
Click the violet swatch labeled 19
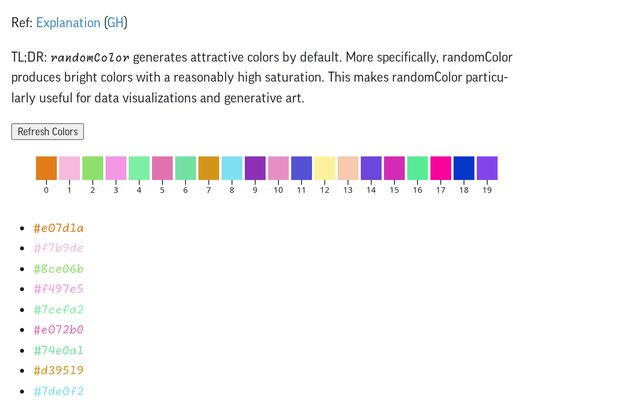[487, 168]
